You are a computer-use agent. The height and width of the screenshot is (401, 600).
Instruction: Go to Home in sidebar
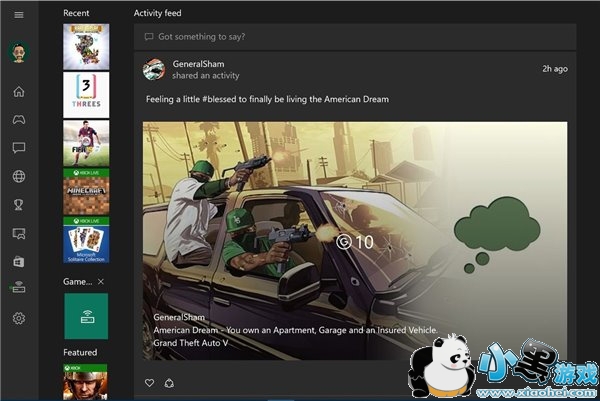pos(19,92)
